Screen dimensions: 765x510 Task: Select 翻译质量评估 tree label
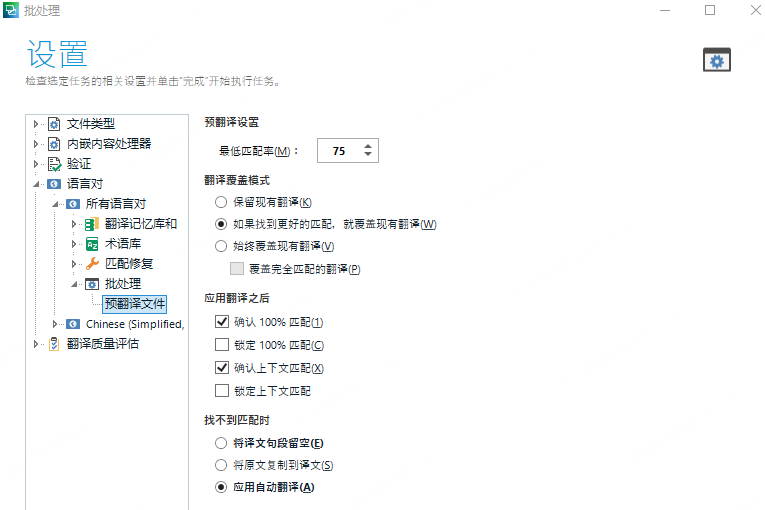[x=103, y=344]
